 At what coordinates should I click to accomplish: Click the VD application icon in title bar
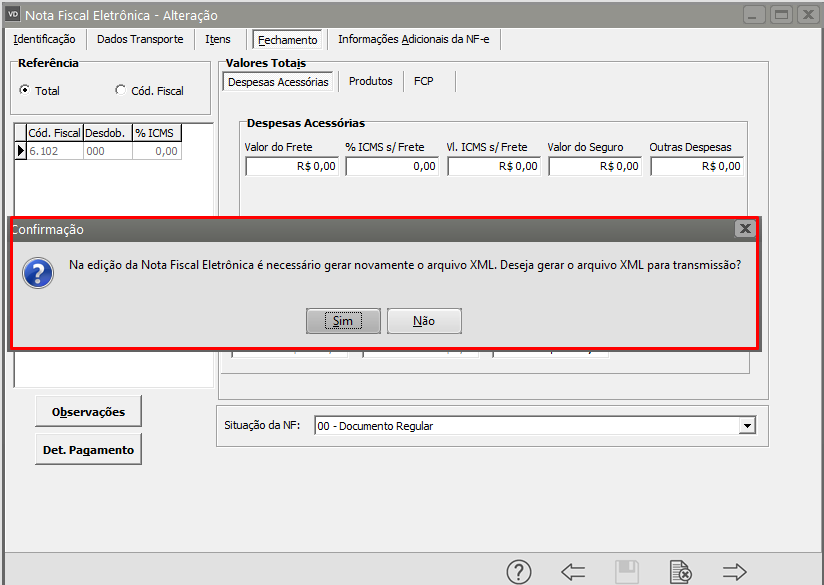[x=13, y=15]
